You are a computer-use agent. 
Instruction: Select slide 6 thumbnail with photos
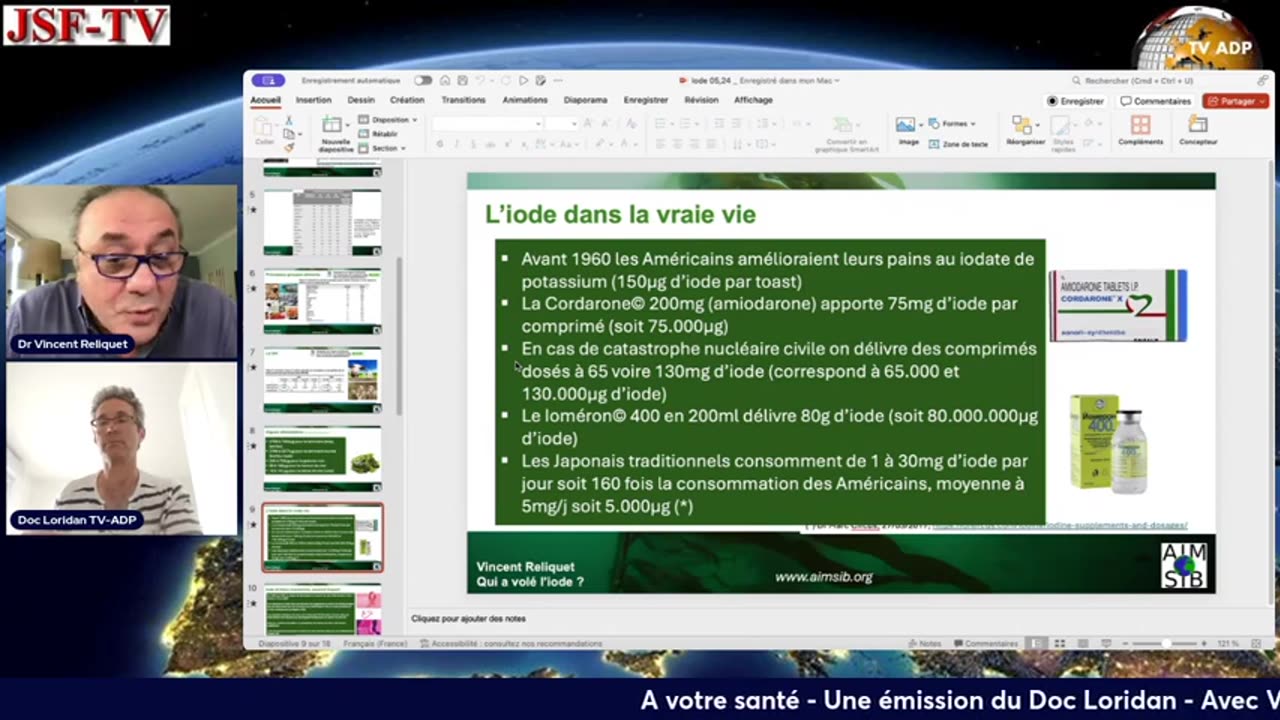(322, 301)
